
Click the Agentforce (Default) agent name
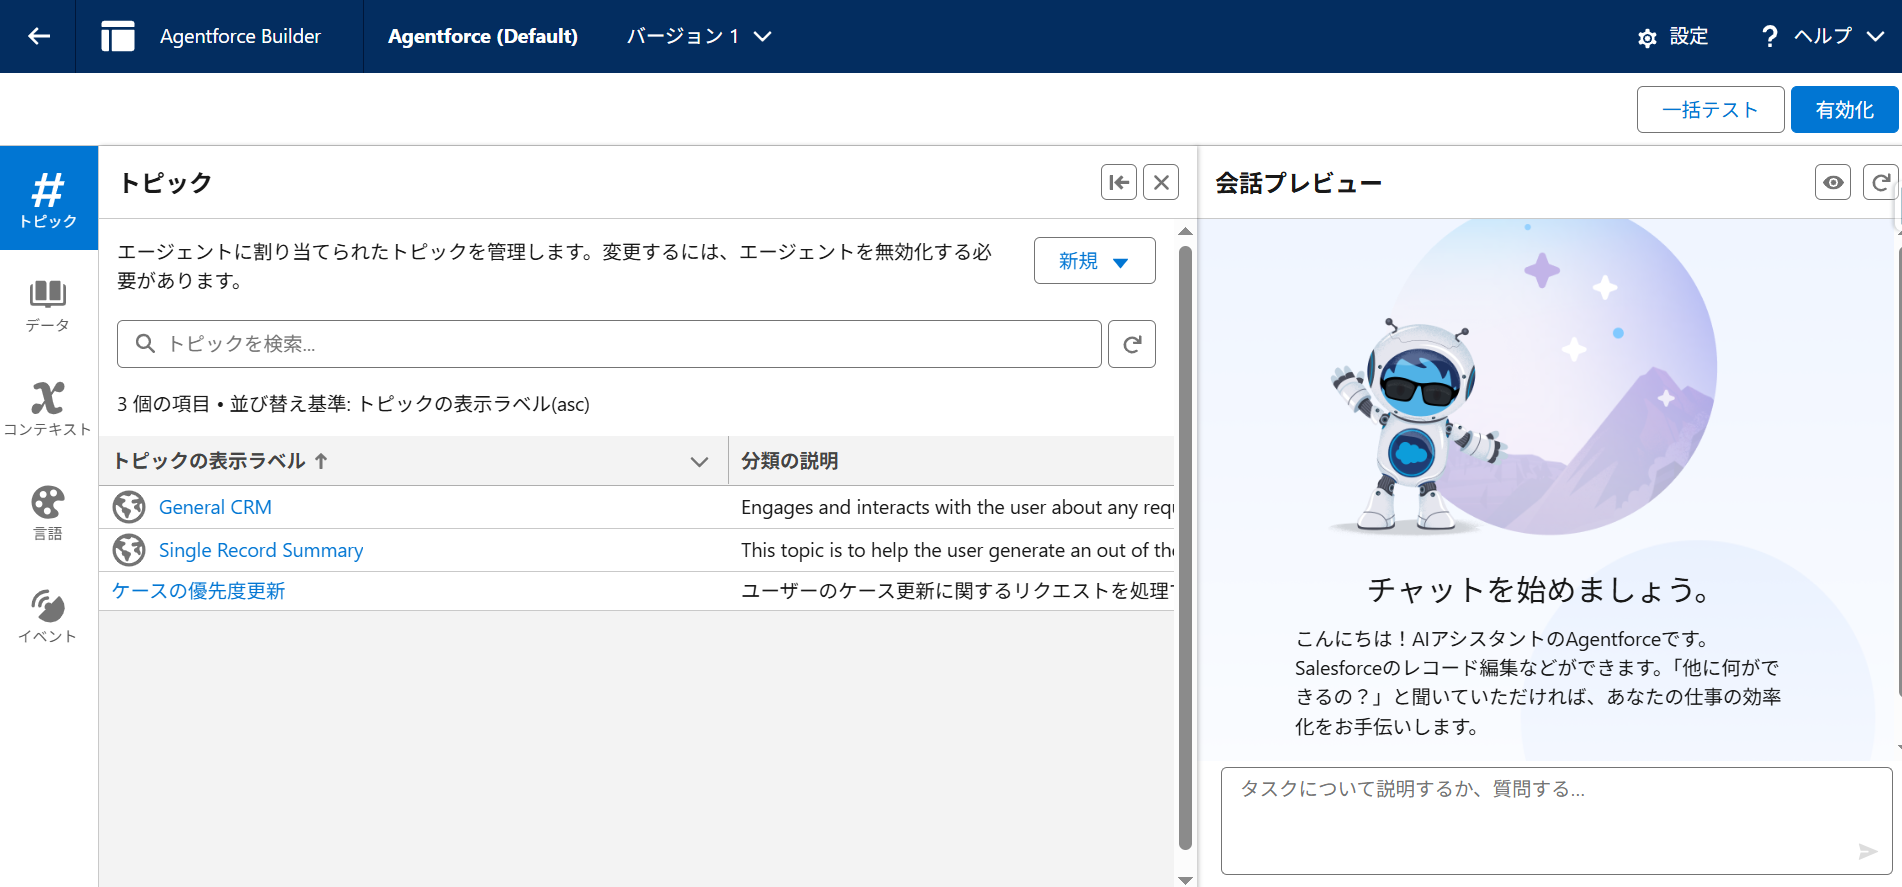click(483, 36)
